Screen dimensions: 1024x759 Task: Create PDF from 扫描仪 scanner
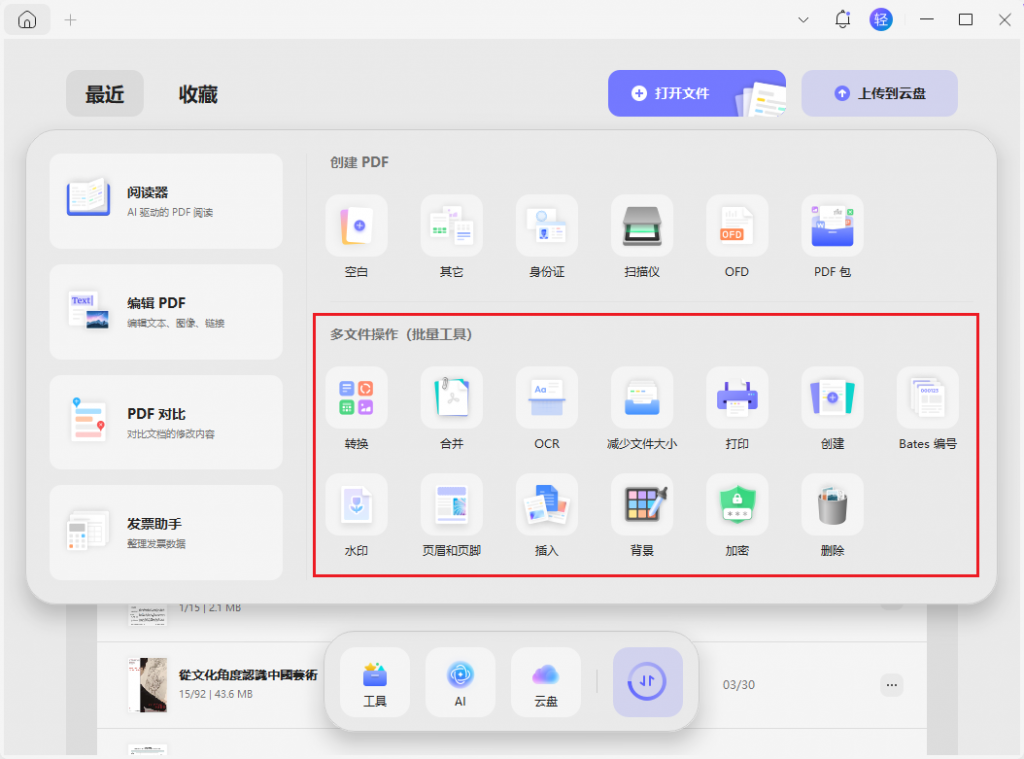coord(642,225)
